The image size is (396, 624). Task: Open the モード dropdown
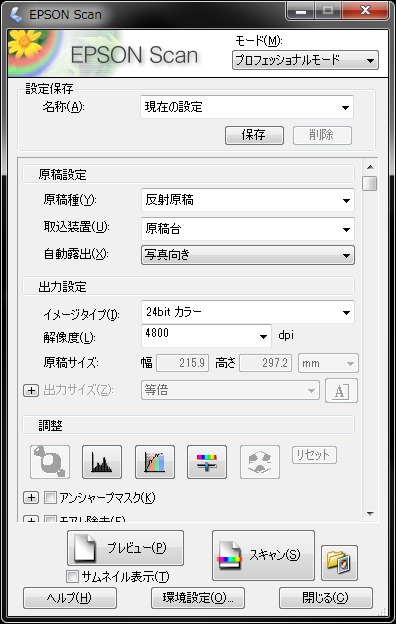pos(305,60)
